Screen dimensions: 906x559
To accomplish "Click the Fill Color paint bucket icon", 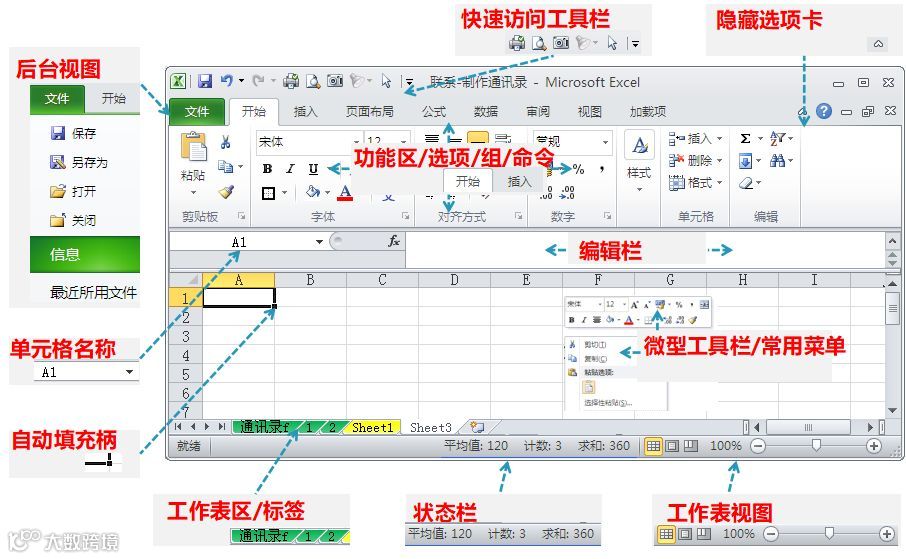I will coord(313,192).
